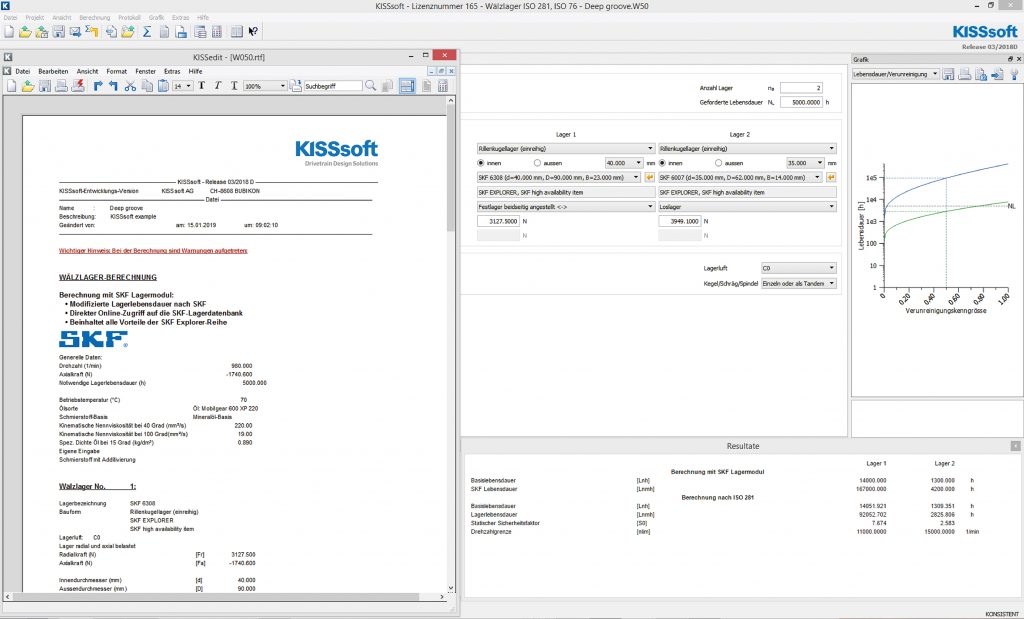
Task: Click the yellow arrow button next to SKF 6308
Action: pyautogui.click(x=649, y=177)
